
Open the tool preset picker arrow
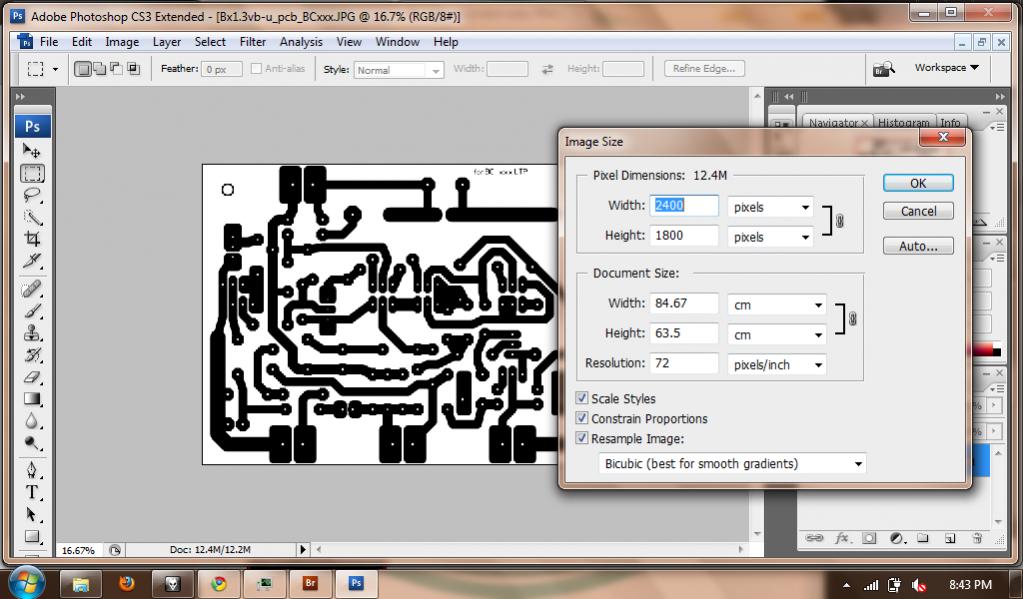(55, 69)
